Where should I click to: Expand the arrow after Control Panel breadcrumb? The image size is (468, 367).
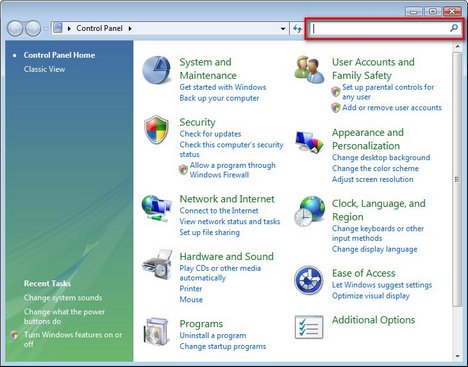click(130, 29)
